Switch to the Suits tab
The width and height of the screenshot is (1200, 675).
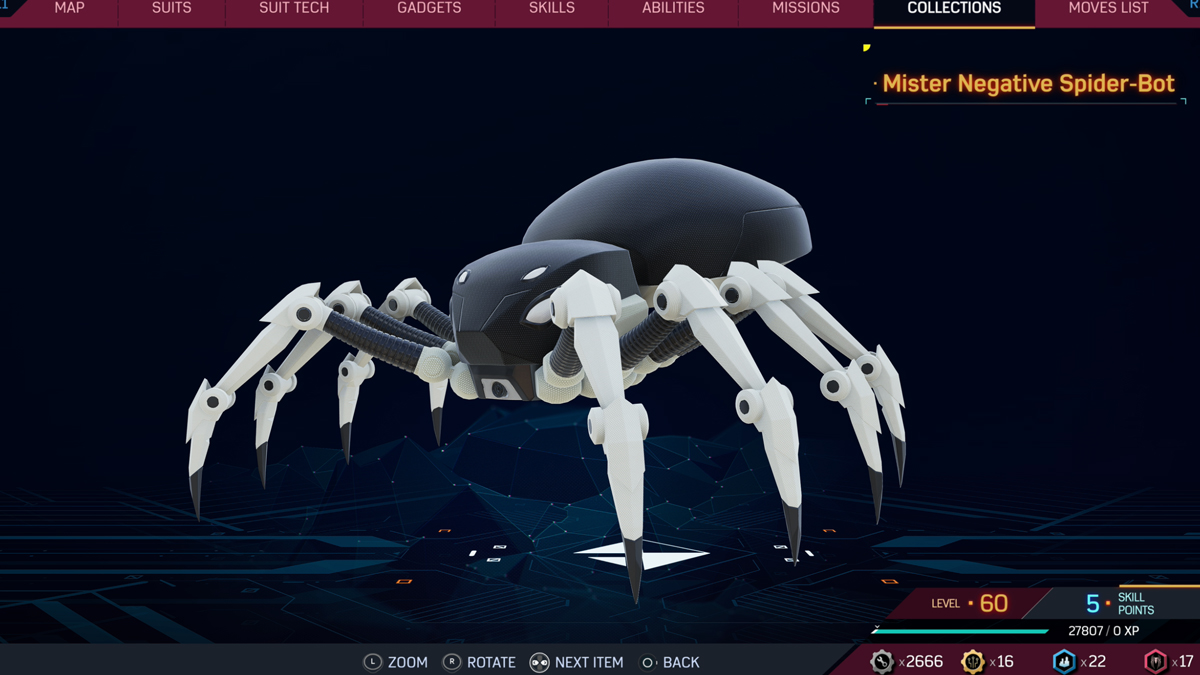(x=171, y=9)
